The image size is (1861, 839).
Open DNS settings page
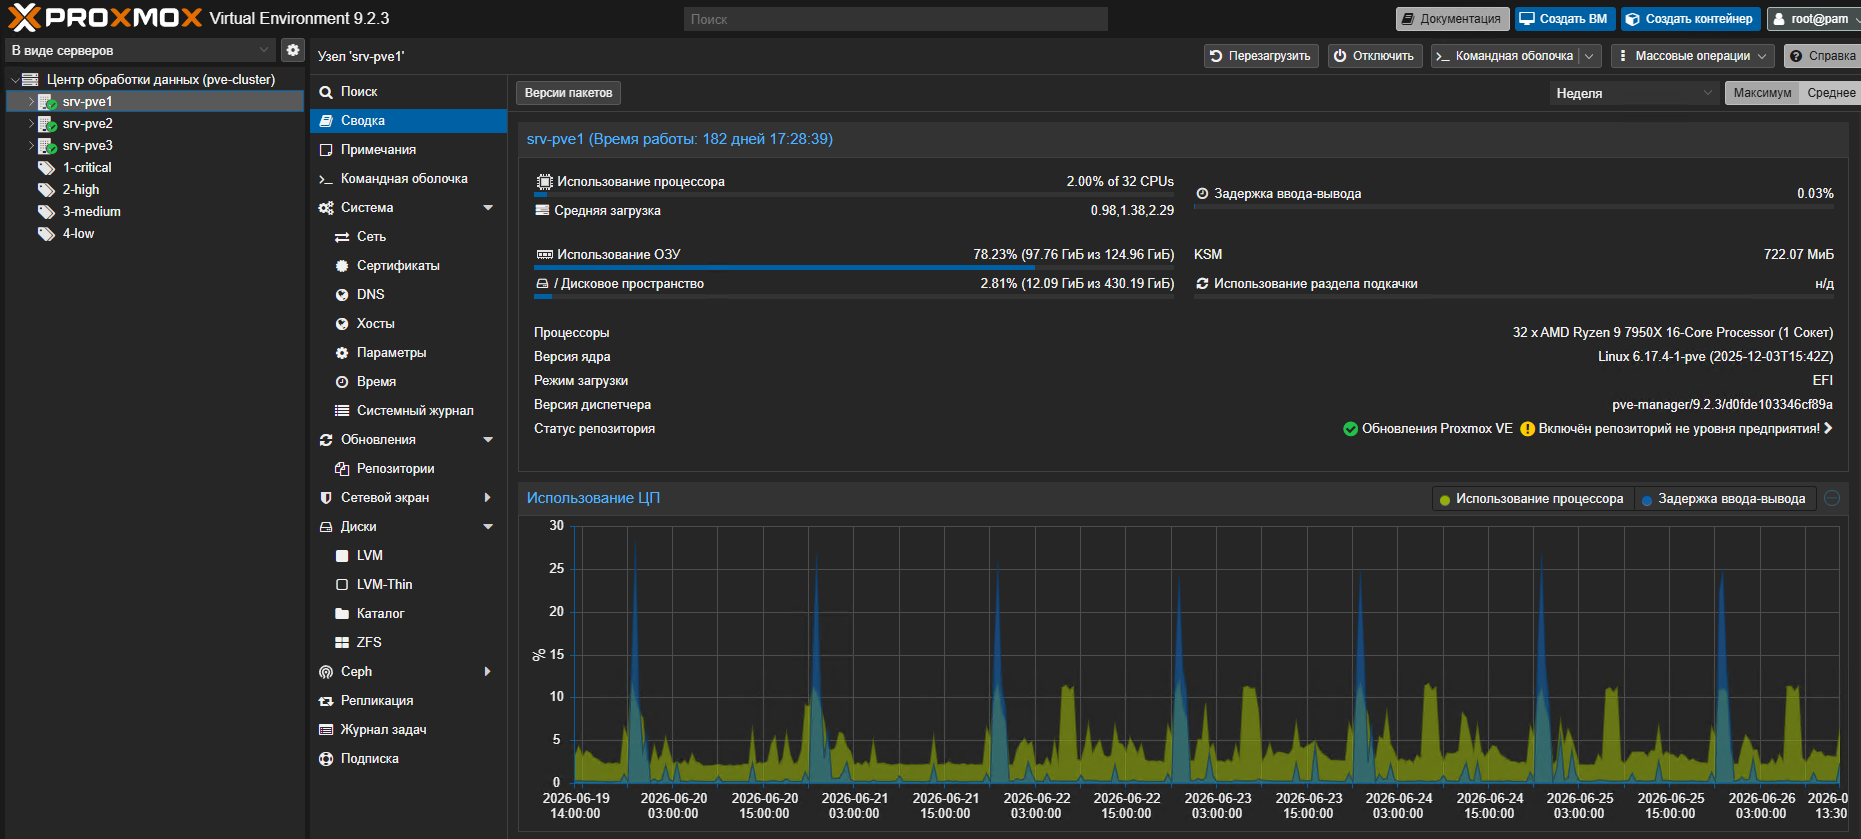tap(409, 295)
